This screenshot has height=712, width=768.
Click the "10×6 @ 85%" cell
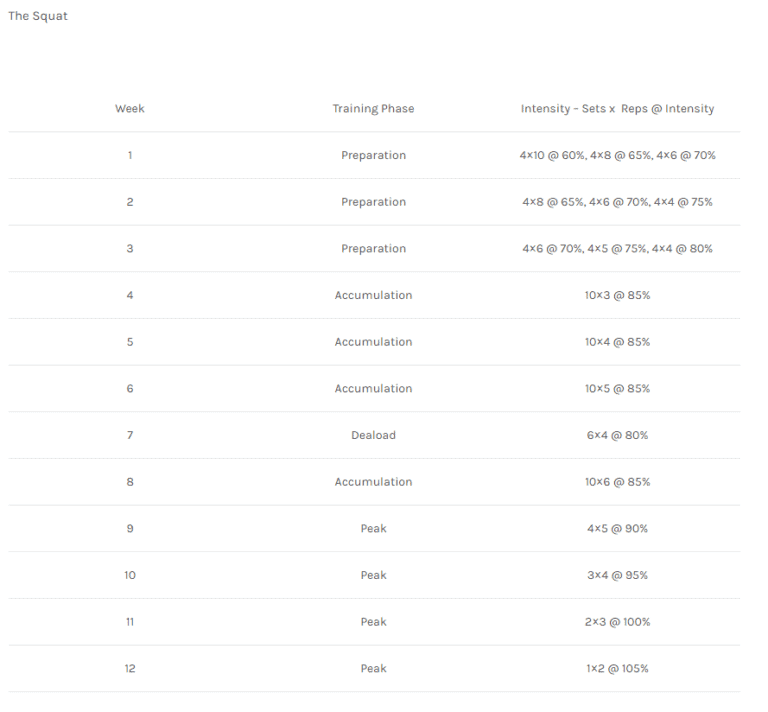click(x=617, y=482)
